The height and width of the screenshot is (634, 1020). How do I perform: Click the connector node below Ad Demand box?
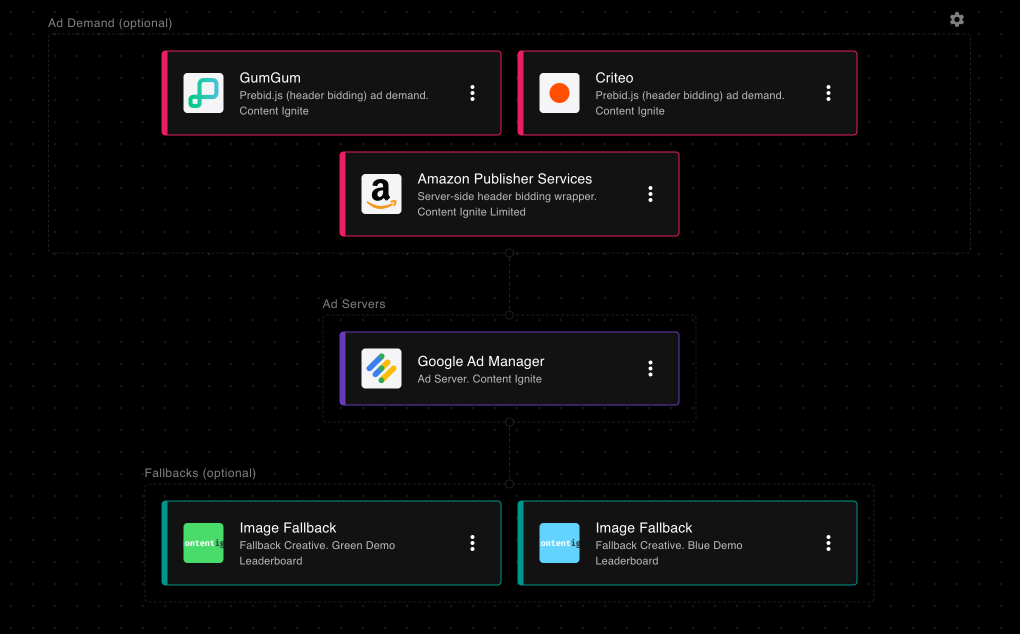point(509,253)
